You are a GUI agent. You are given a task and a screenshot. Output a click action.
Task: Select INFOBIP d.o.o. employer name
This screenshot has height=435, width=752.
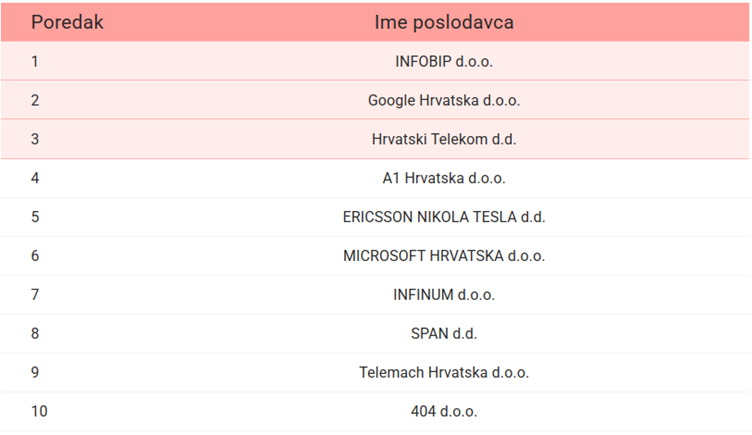444,61
